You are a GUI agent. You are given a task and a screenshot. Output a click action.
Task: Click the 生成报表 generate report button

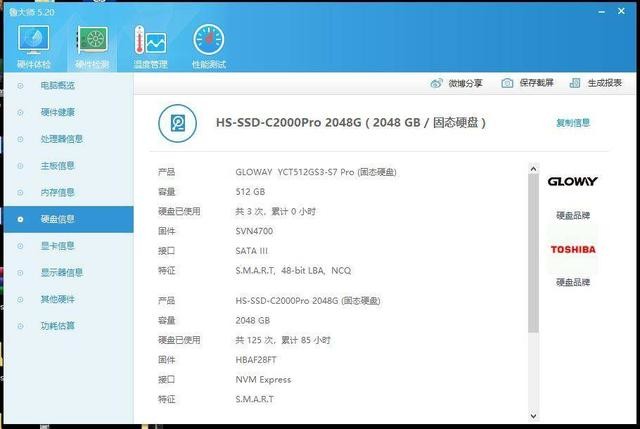(x=596, y=83)
